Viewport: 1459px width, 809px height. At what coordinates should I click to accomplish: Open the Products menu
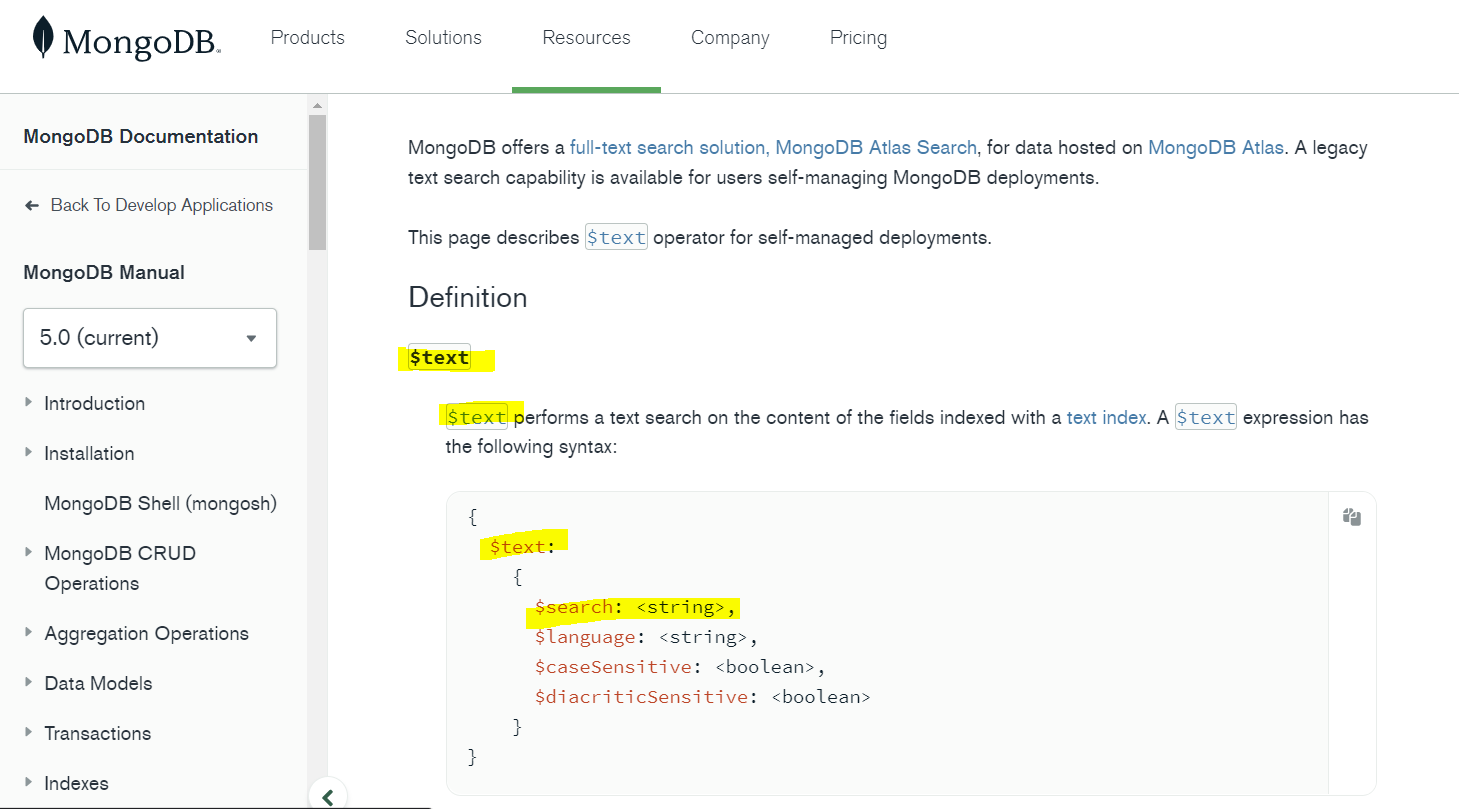(x=308, y=38)
